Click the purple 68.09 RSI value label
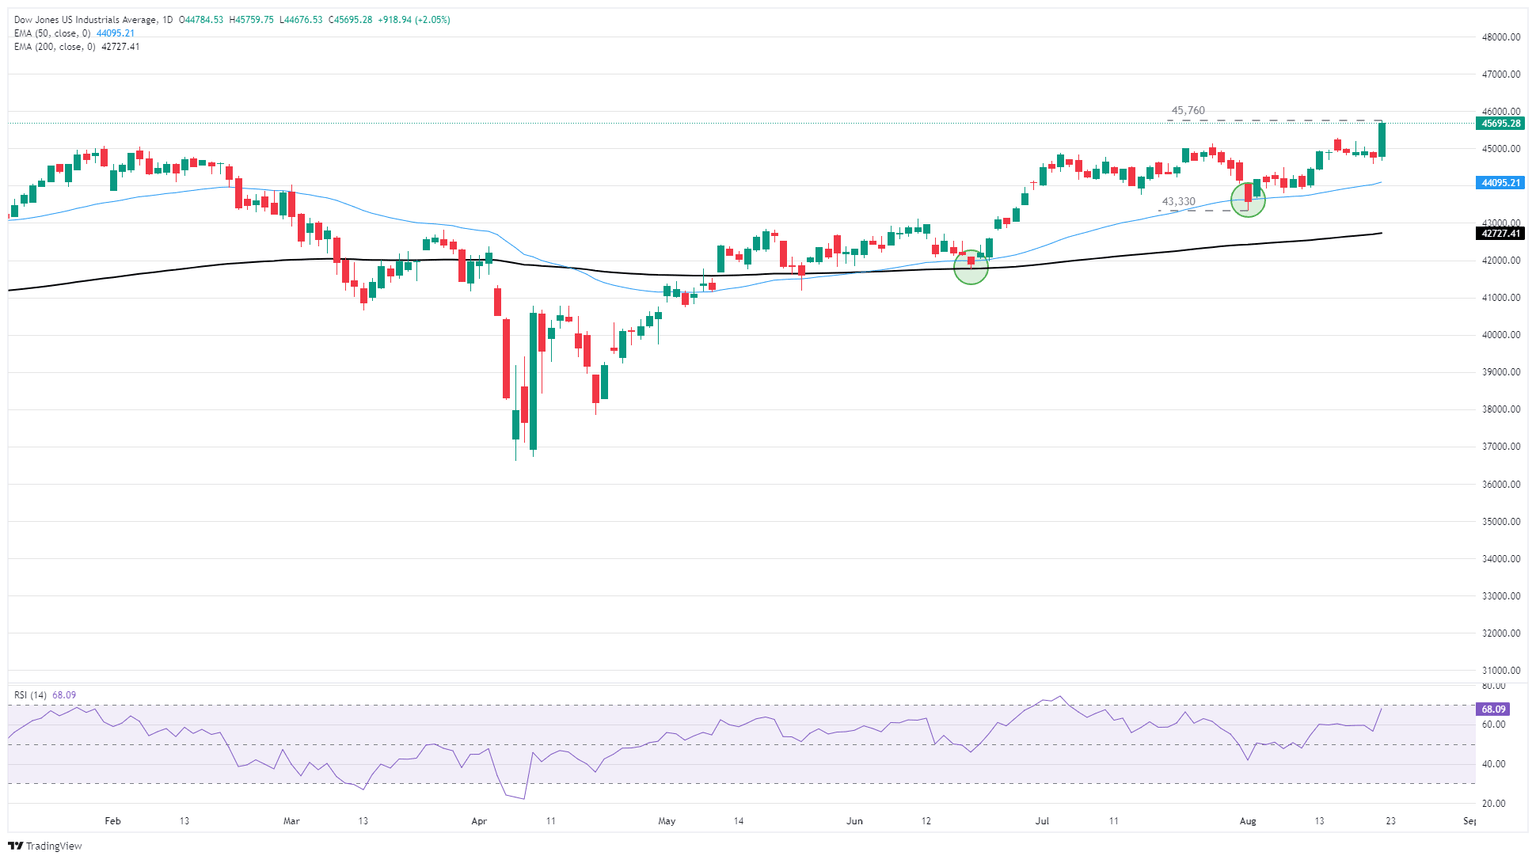Screen dimensions: 1536x860 click(x=1490, y=708)
